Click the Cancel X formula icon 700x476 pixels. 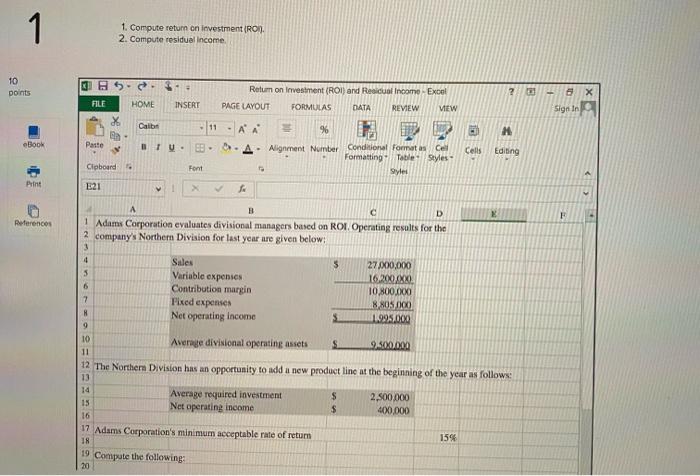coord(195,188)
